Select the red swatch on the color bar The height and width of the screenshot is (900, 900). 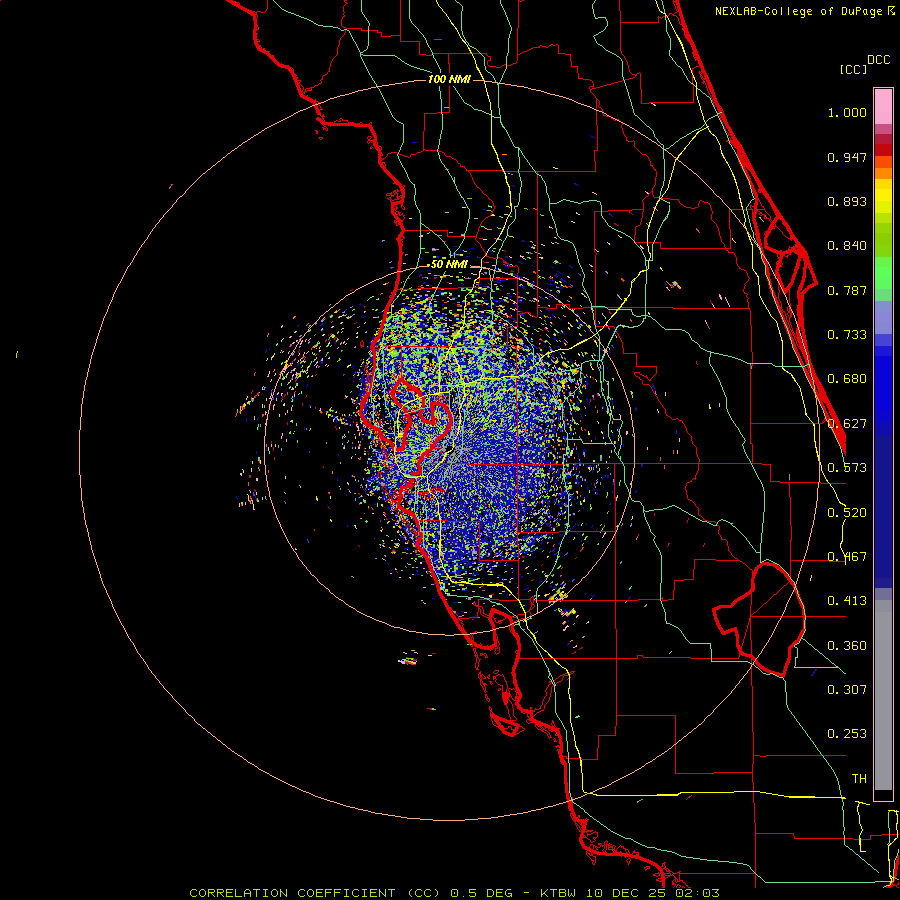coord(883,150)
